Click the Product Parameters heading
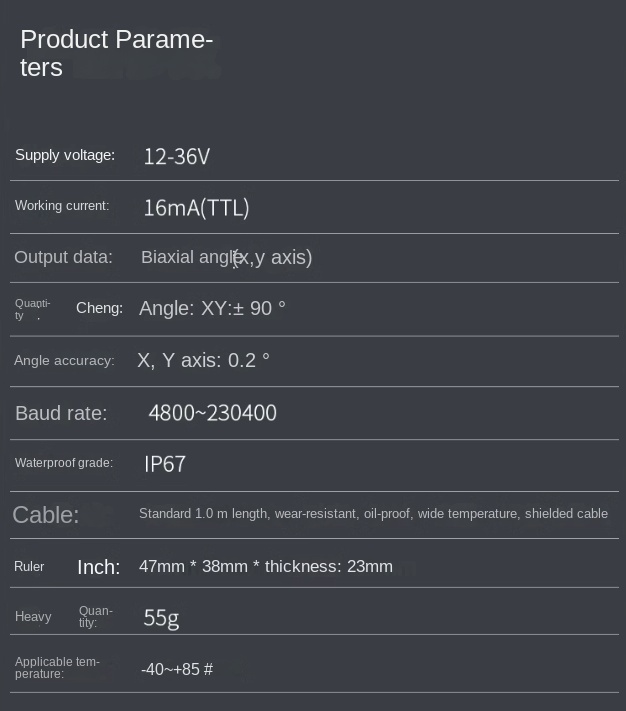The width and height of the screenshot is (626, 711). pos(116,53)
